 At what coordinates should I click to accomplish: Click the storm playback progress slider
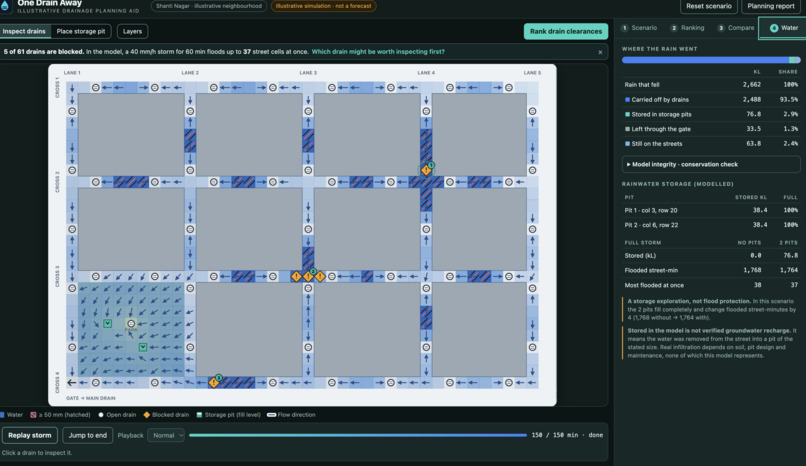point(358,435)
